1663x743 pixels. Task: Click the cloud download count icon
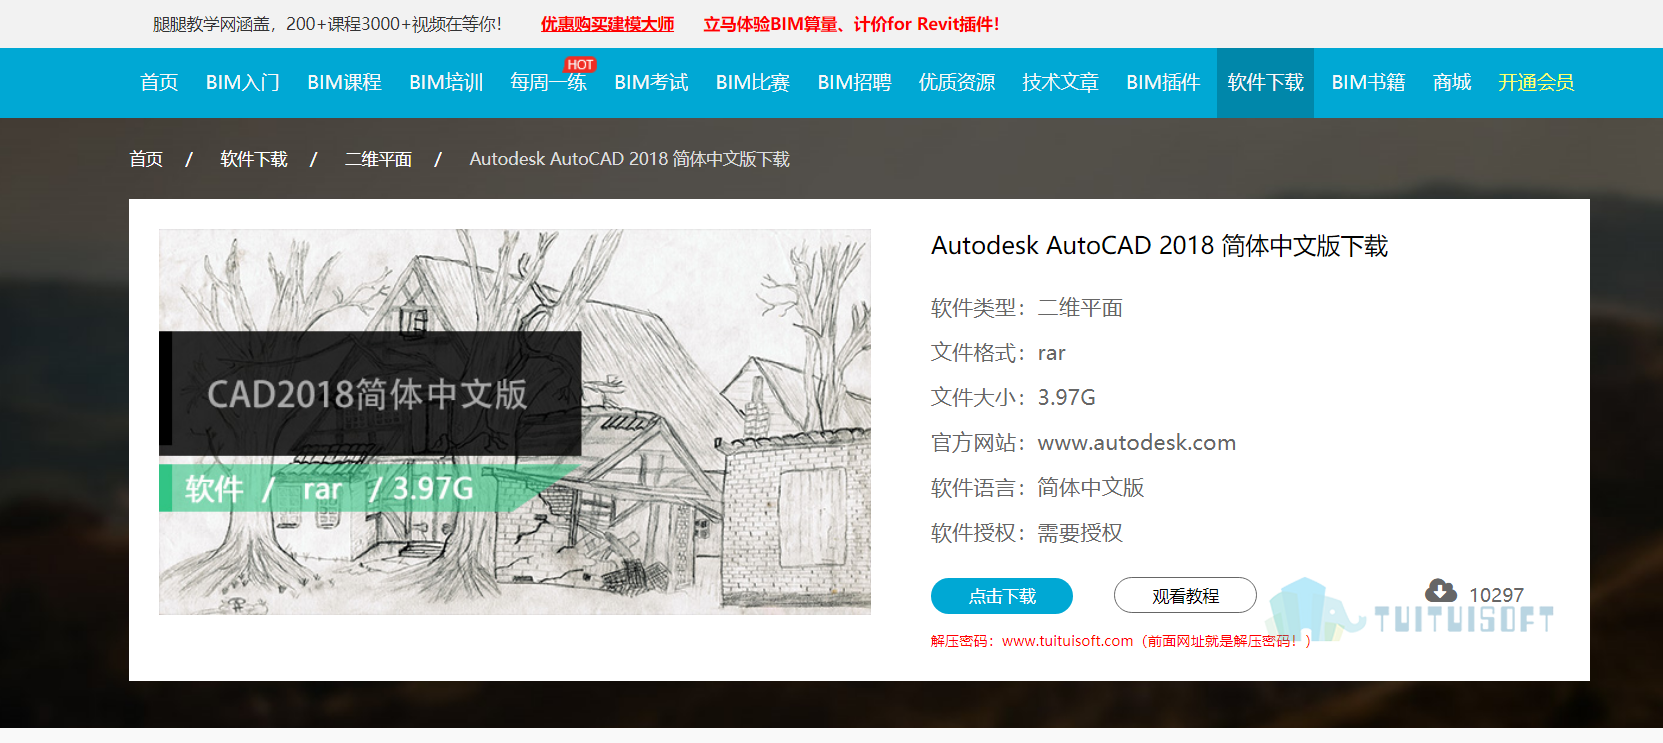pos(1441,590)
